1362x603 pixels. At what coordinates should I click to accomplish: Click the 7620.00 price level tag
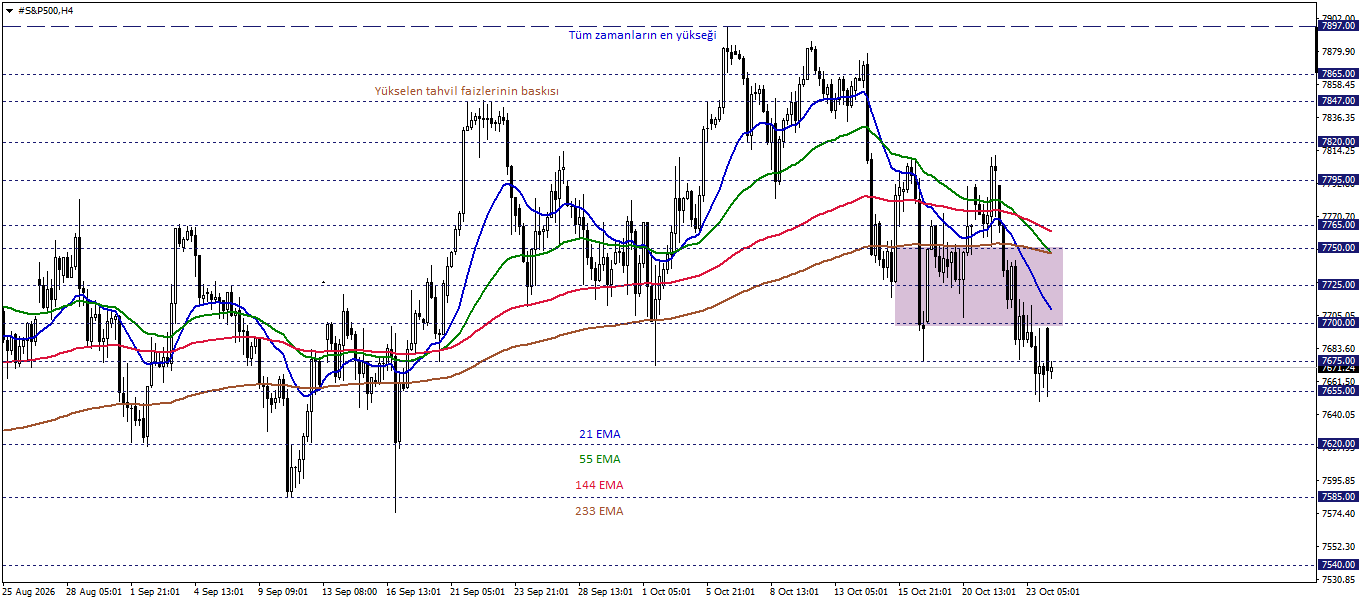click(x=1338, y=443)
